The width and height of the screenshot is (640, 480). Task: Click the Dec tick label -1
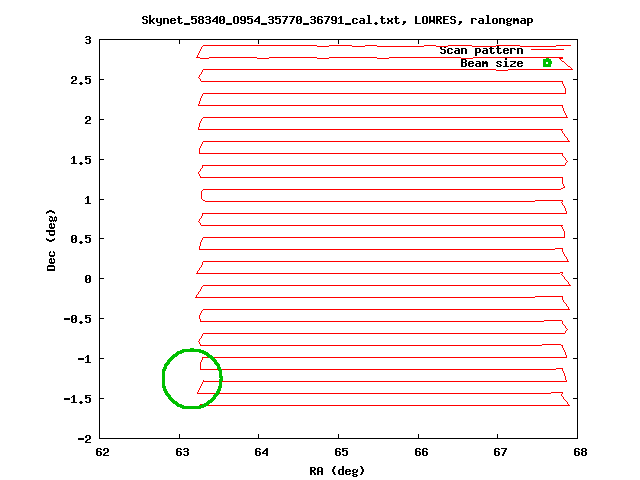tap(84, 359)
